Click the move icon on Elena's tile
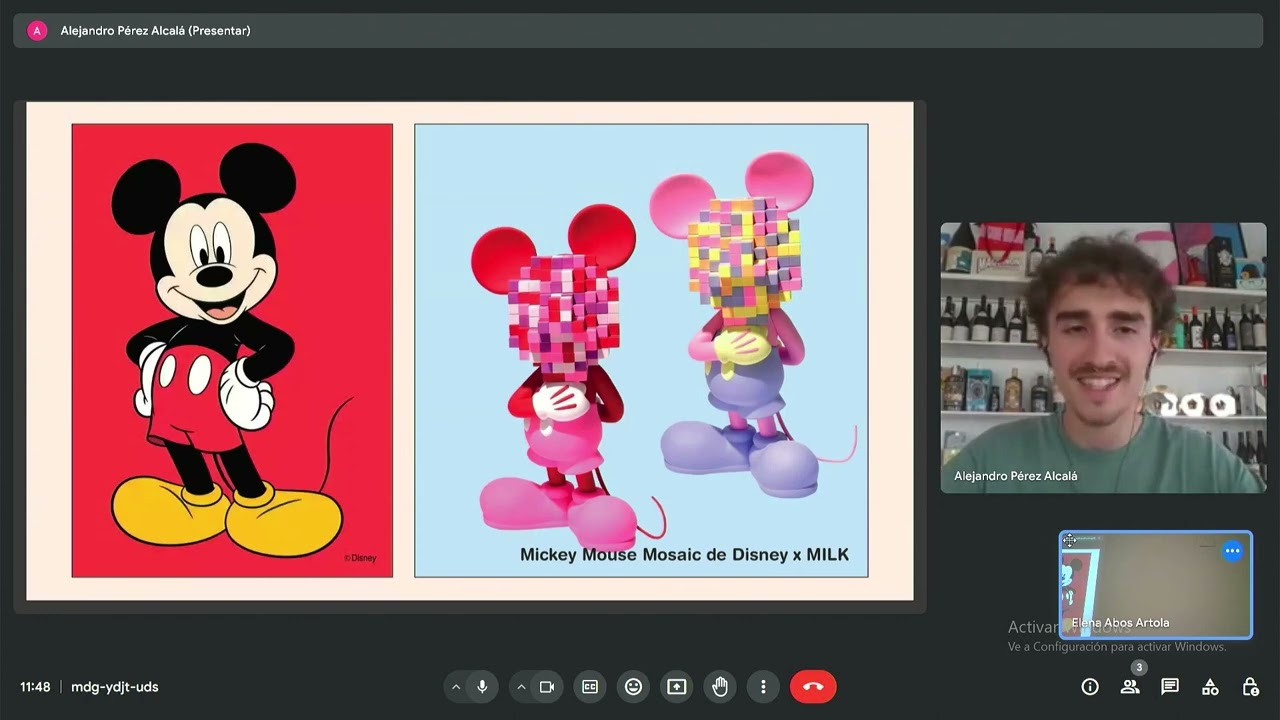This screenshot has width=1280, height=720. click(x=1069, y=541)
